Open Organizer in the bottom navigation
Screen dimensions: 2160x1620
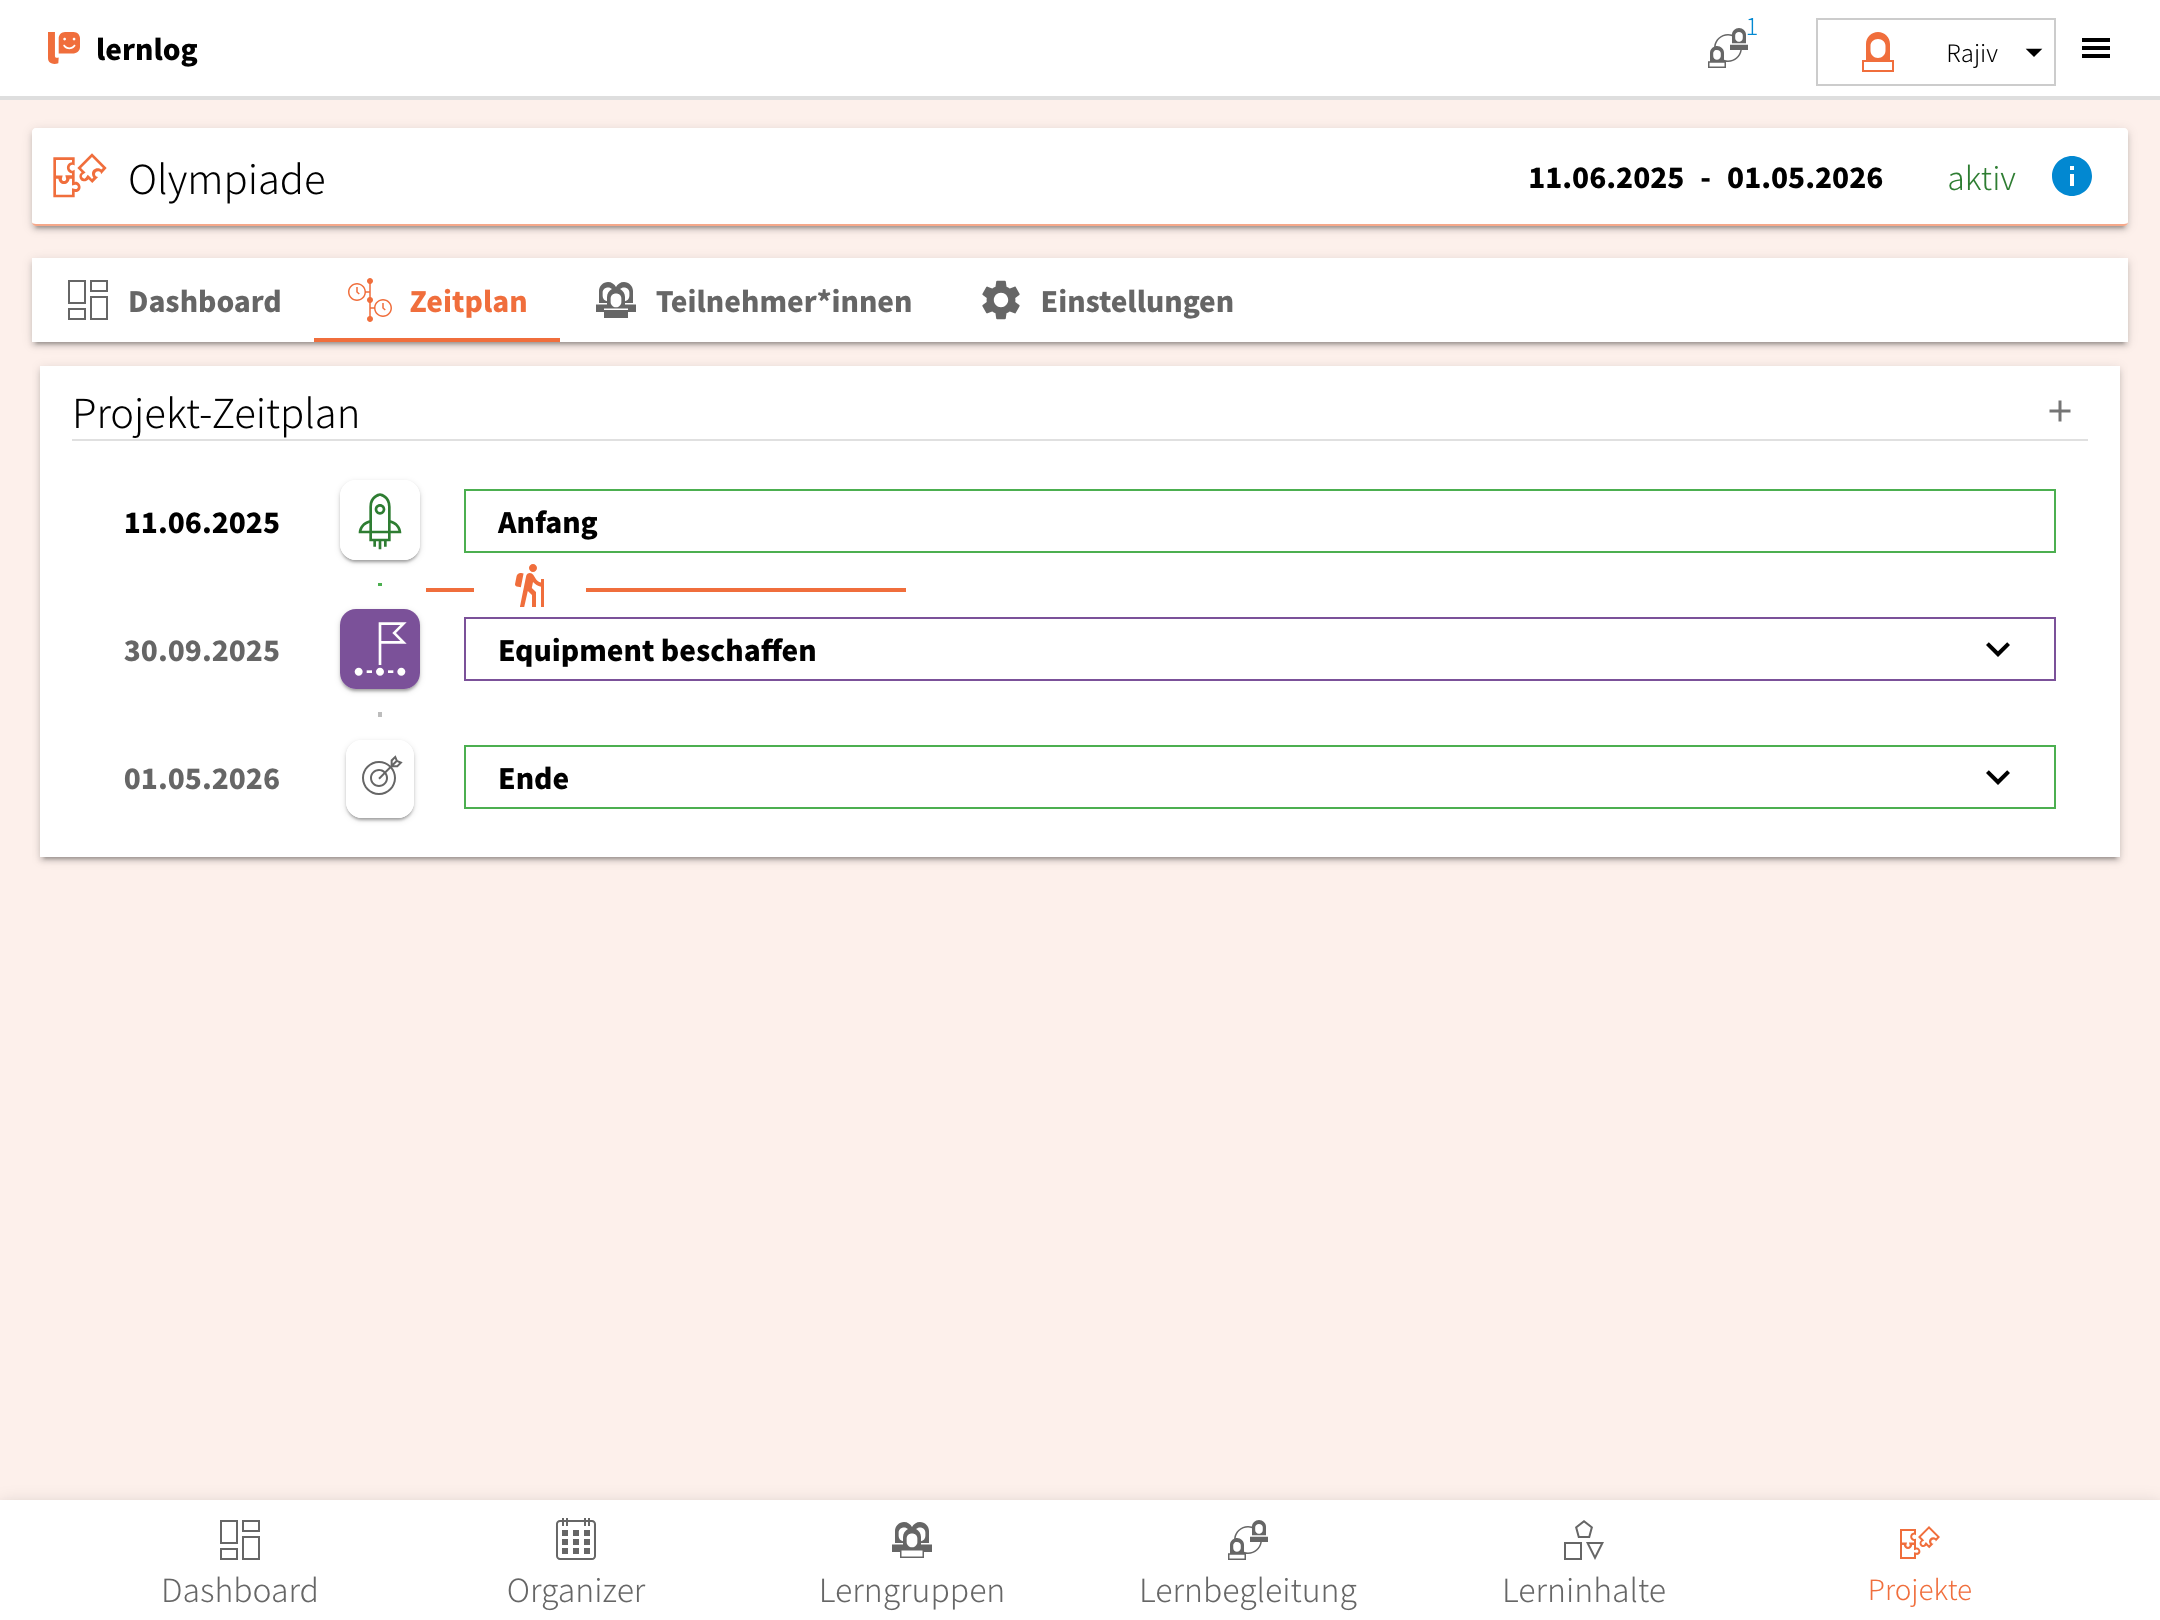pyautogui.click(x=575, y=1562)
